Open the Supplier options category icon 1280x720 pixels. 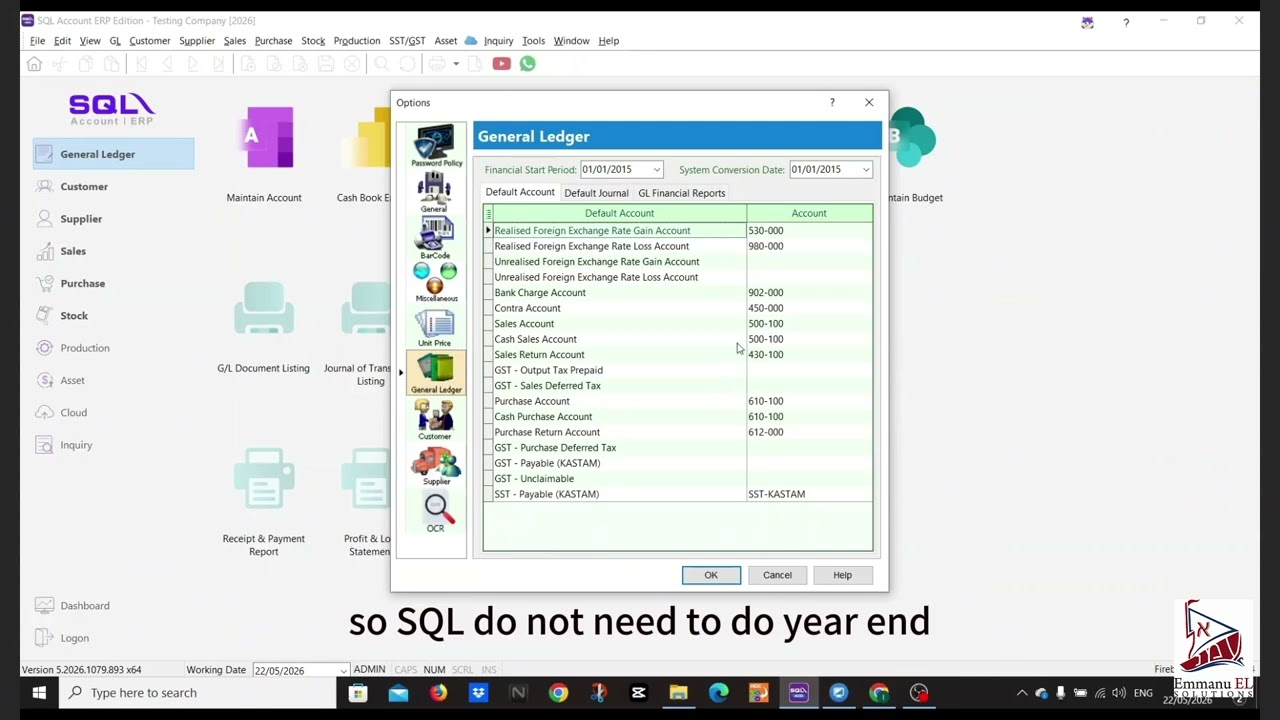[436, 466]
